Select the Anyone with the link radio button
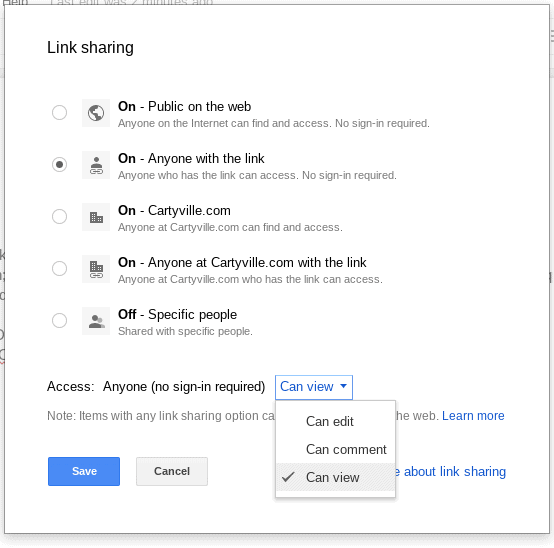554x548 pixels. [59, 165]
